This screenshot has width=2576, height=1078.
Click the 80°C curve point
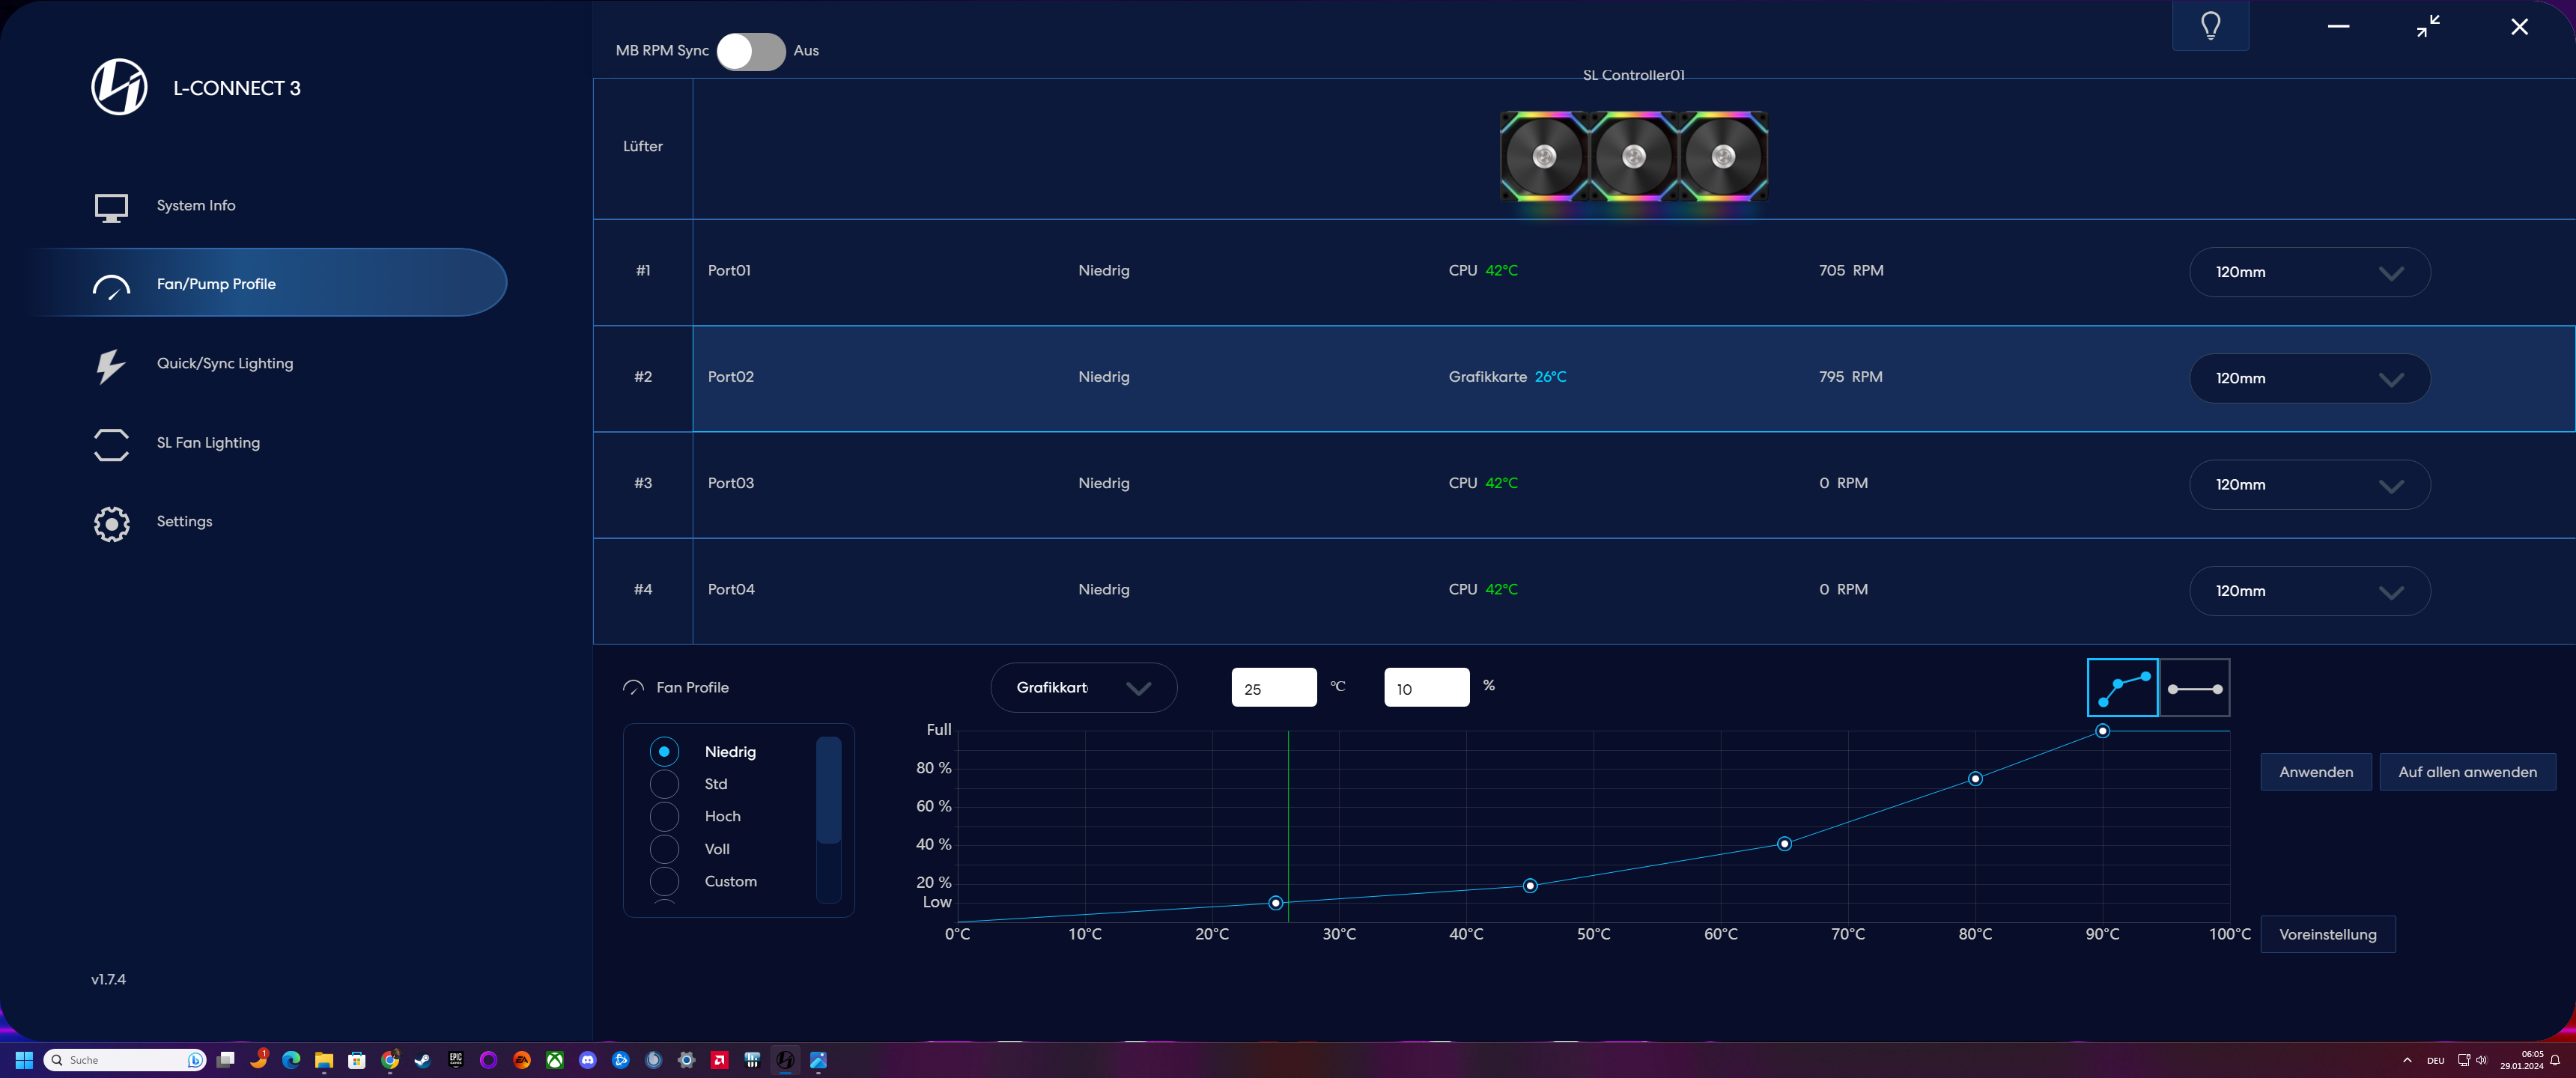tap(1974, 779)
